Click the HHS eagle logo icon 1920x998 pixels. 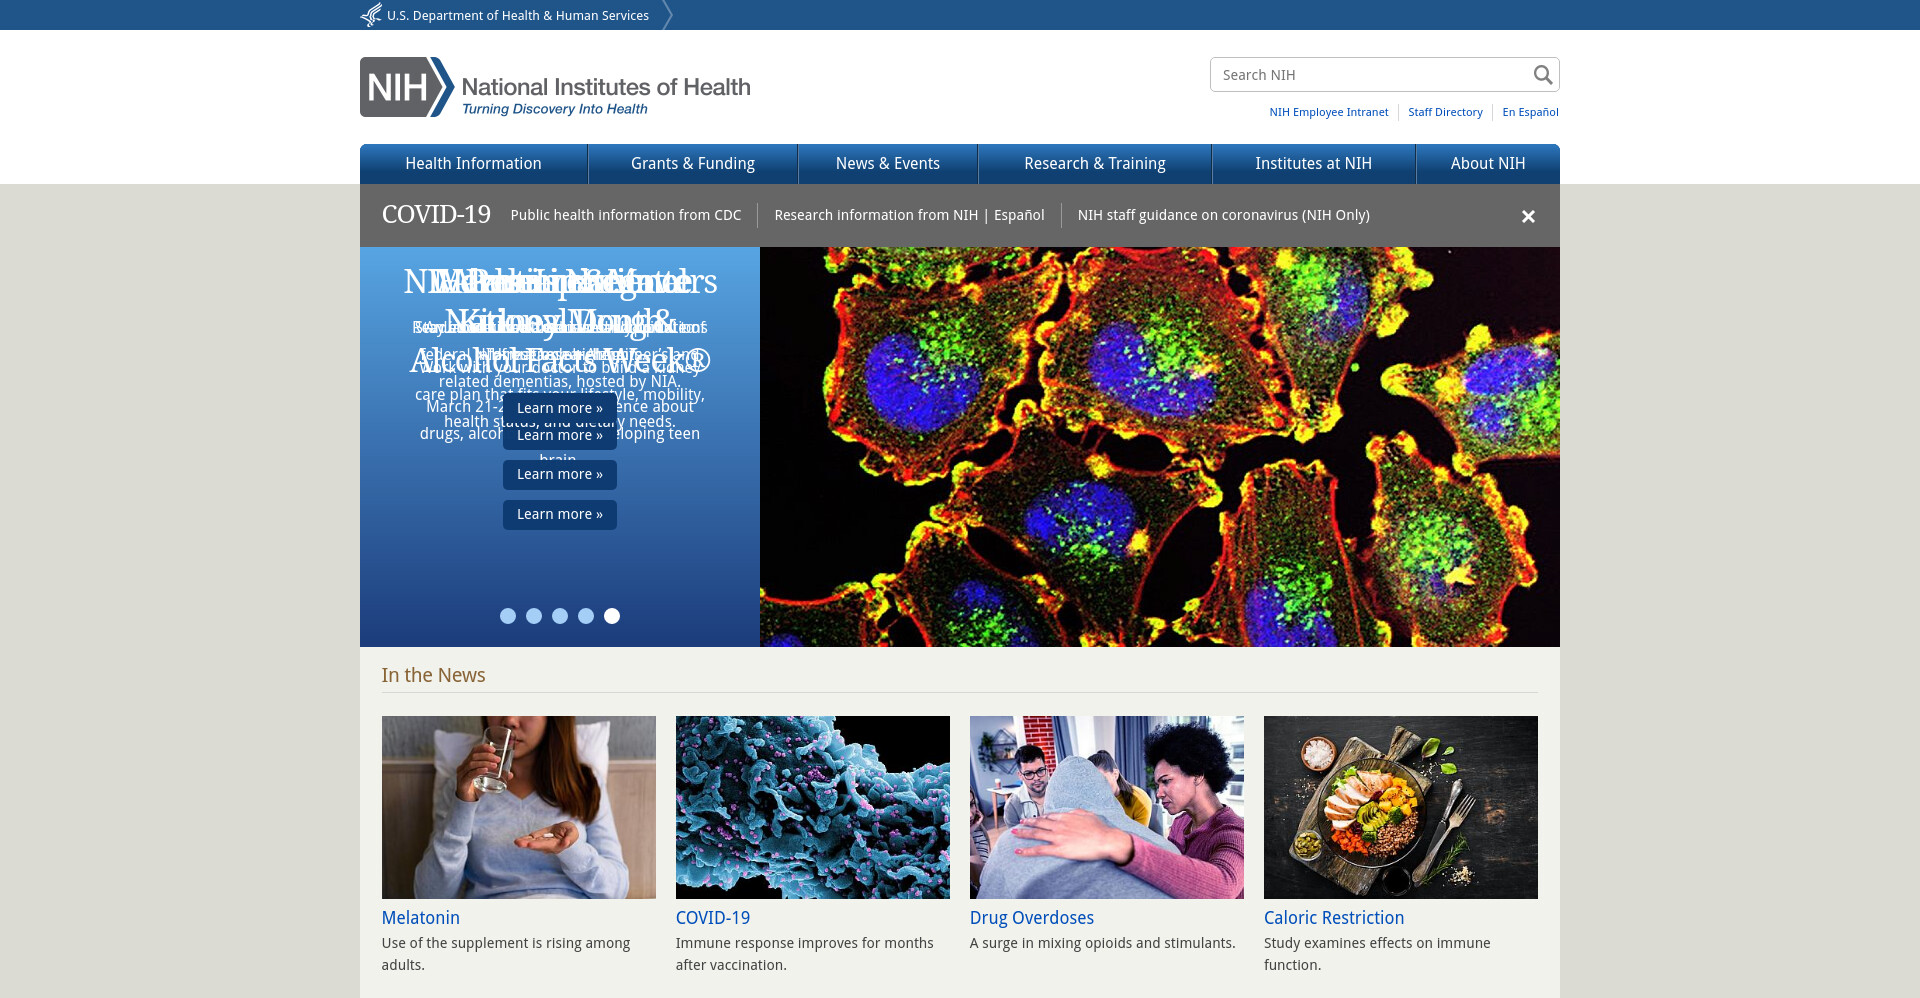click(371, 15)
